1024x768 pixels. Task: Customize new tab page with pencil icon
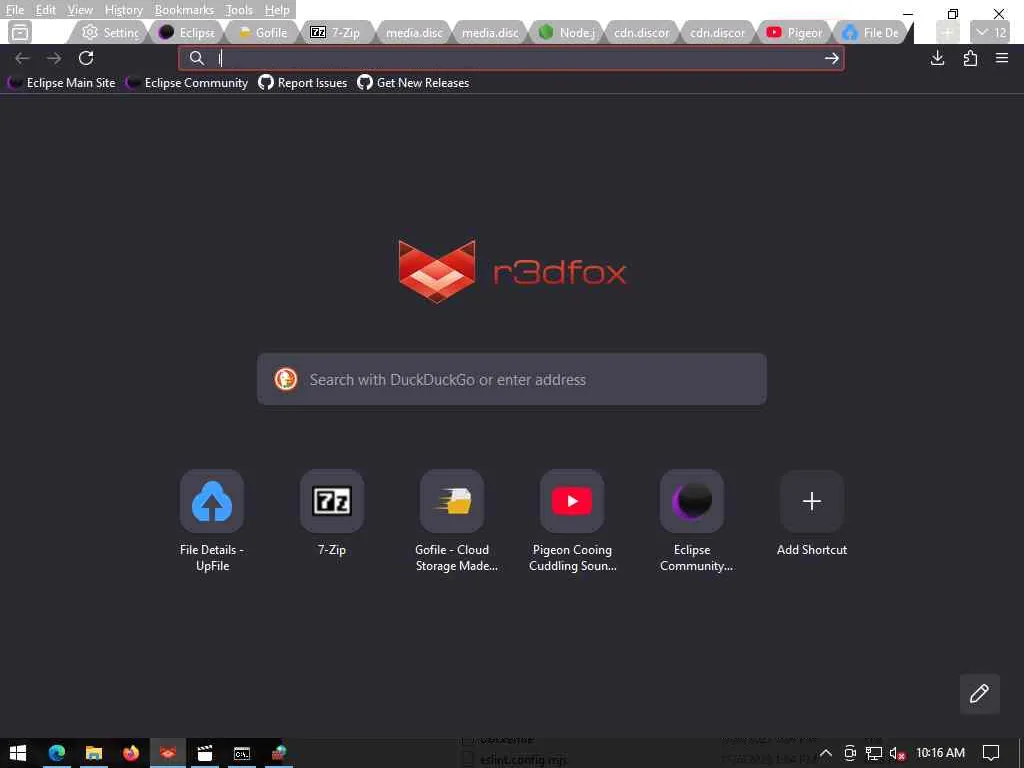979,694
